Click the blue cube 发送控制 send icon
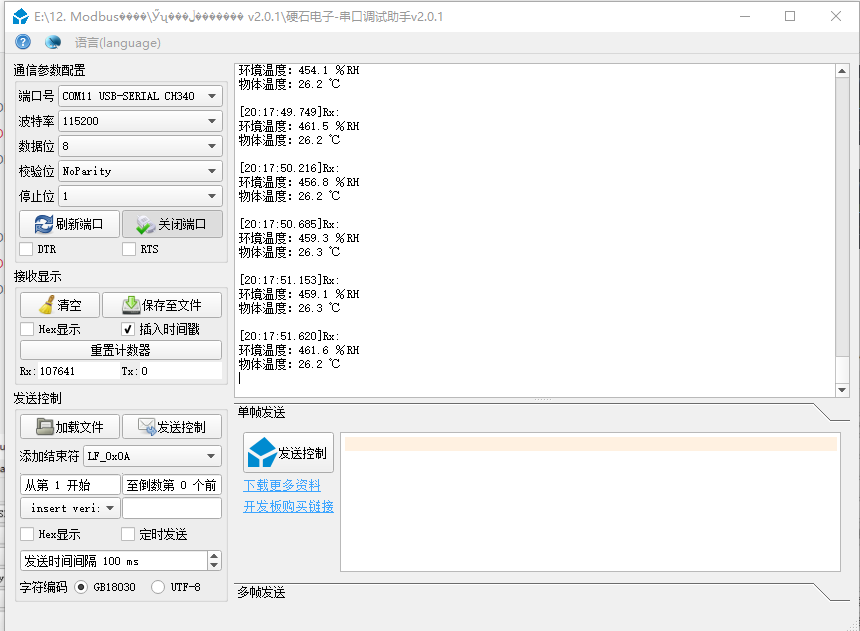 (x=264, y=452)
